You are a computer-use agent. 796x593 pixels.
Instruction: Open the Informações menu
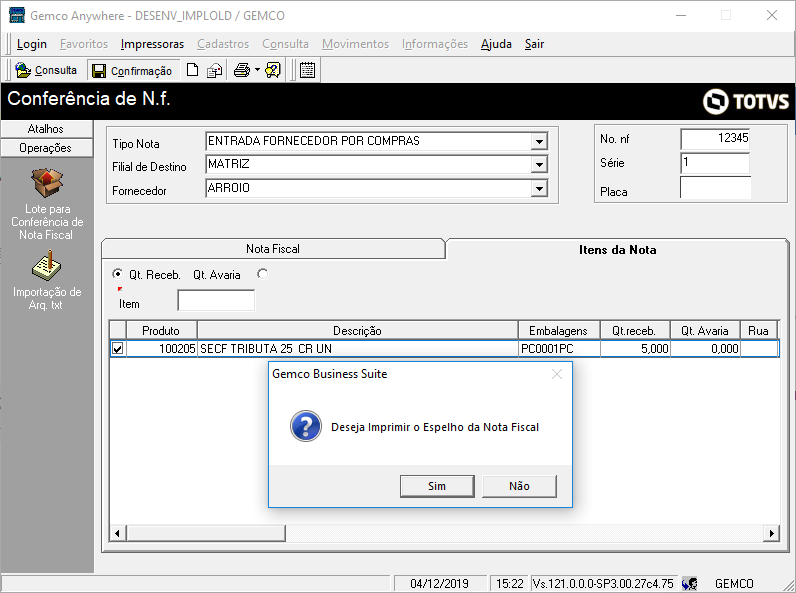tap(435, 44)
